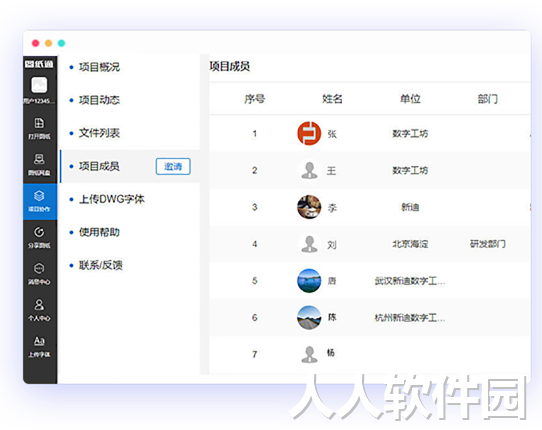
Task: Click the unit starting with 武汉
Action: (x=410, y=281)
